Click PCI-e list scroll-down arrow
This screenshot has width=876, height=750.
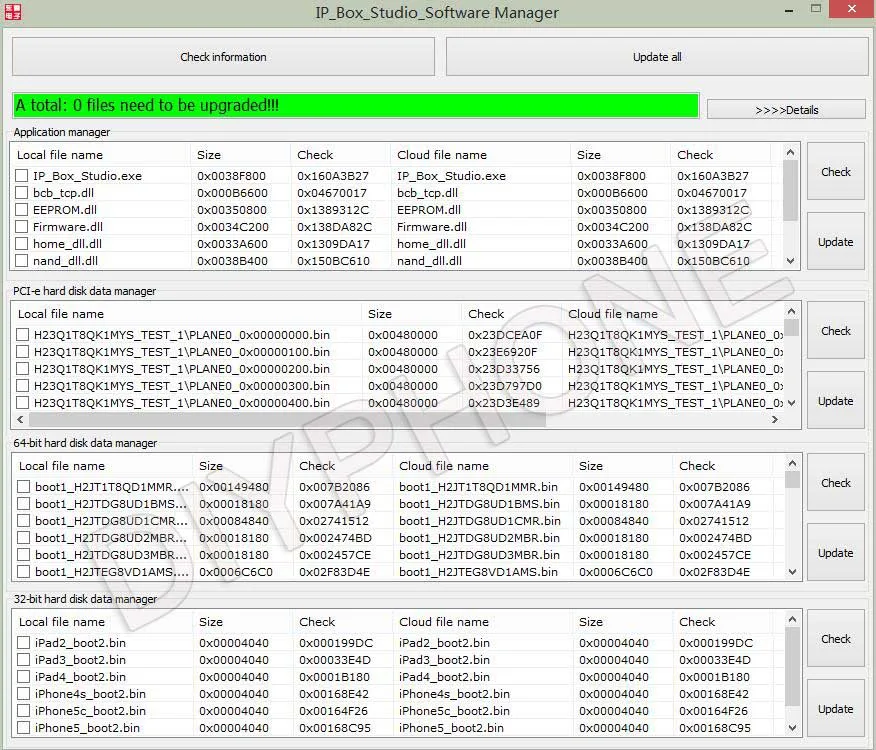click(x=791, y=403)
